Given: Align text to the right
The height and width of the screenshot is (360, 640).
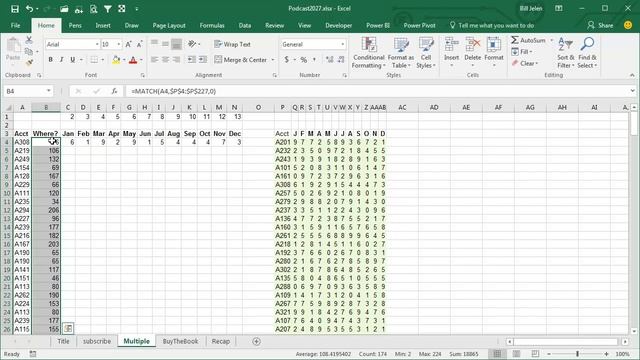Looking at the screenshot, I should [x=176, y=60].
